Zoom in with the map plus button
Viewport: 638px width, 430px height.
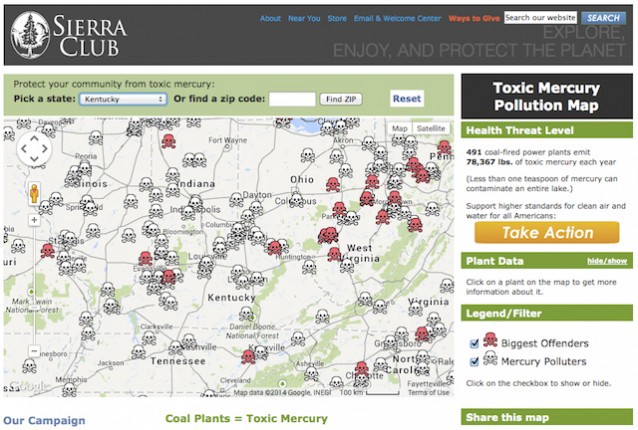click(x=34, y=220)
